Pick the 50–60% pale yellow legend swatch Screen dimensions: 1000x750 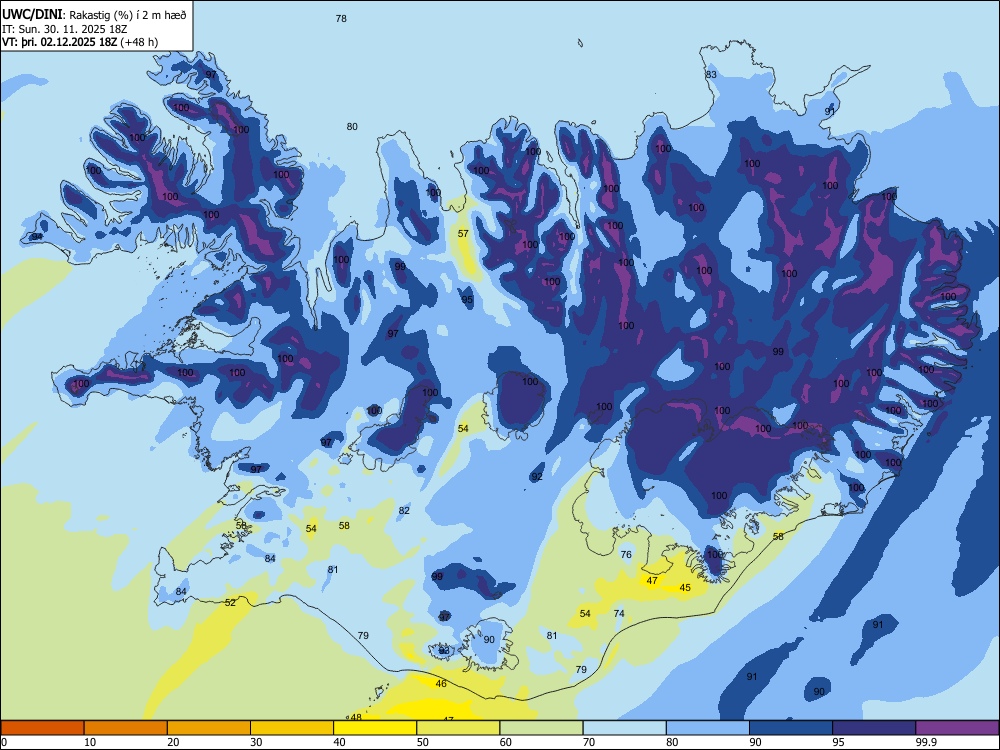pyautogui.click(x=458, y=728)
